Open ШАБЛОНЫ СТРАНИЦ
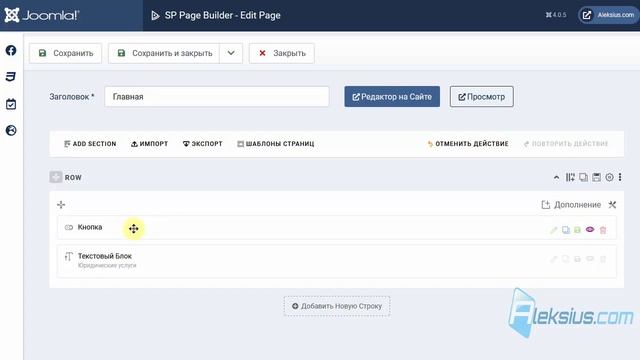This screenshot has width=640, height=360. [x=276, y=144]
